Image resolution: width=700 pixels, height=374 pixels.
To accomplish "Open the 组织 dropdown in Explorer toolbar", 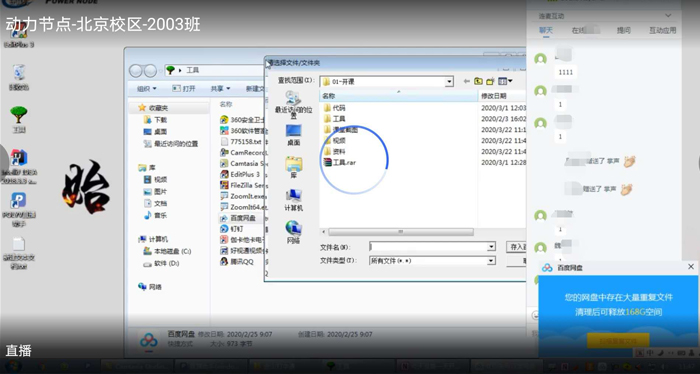I will pyautogui.click(x=146, y=89).
